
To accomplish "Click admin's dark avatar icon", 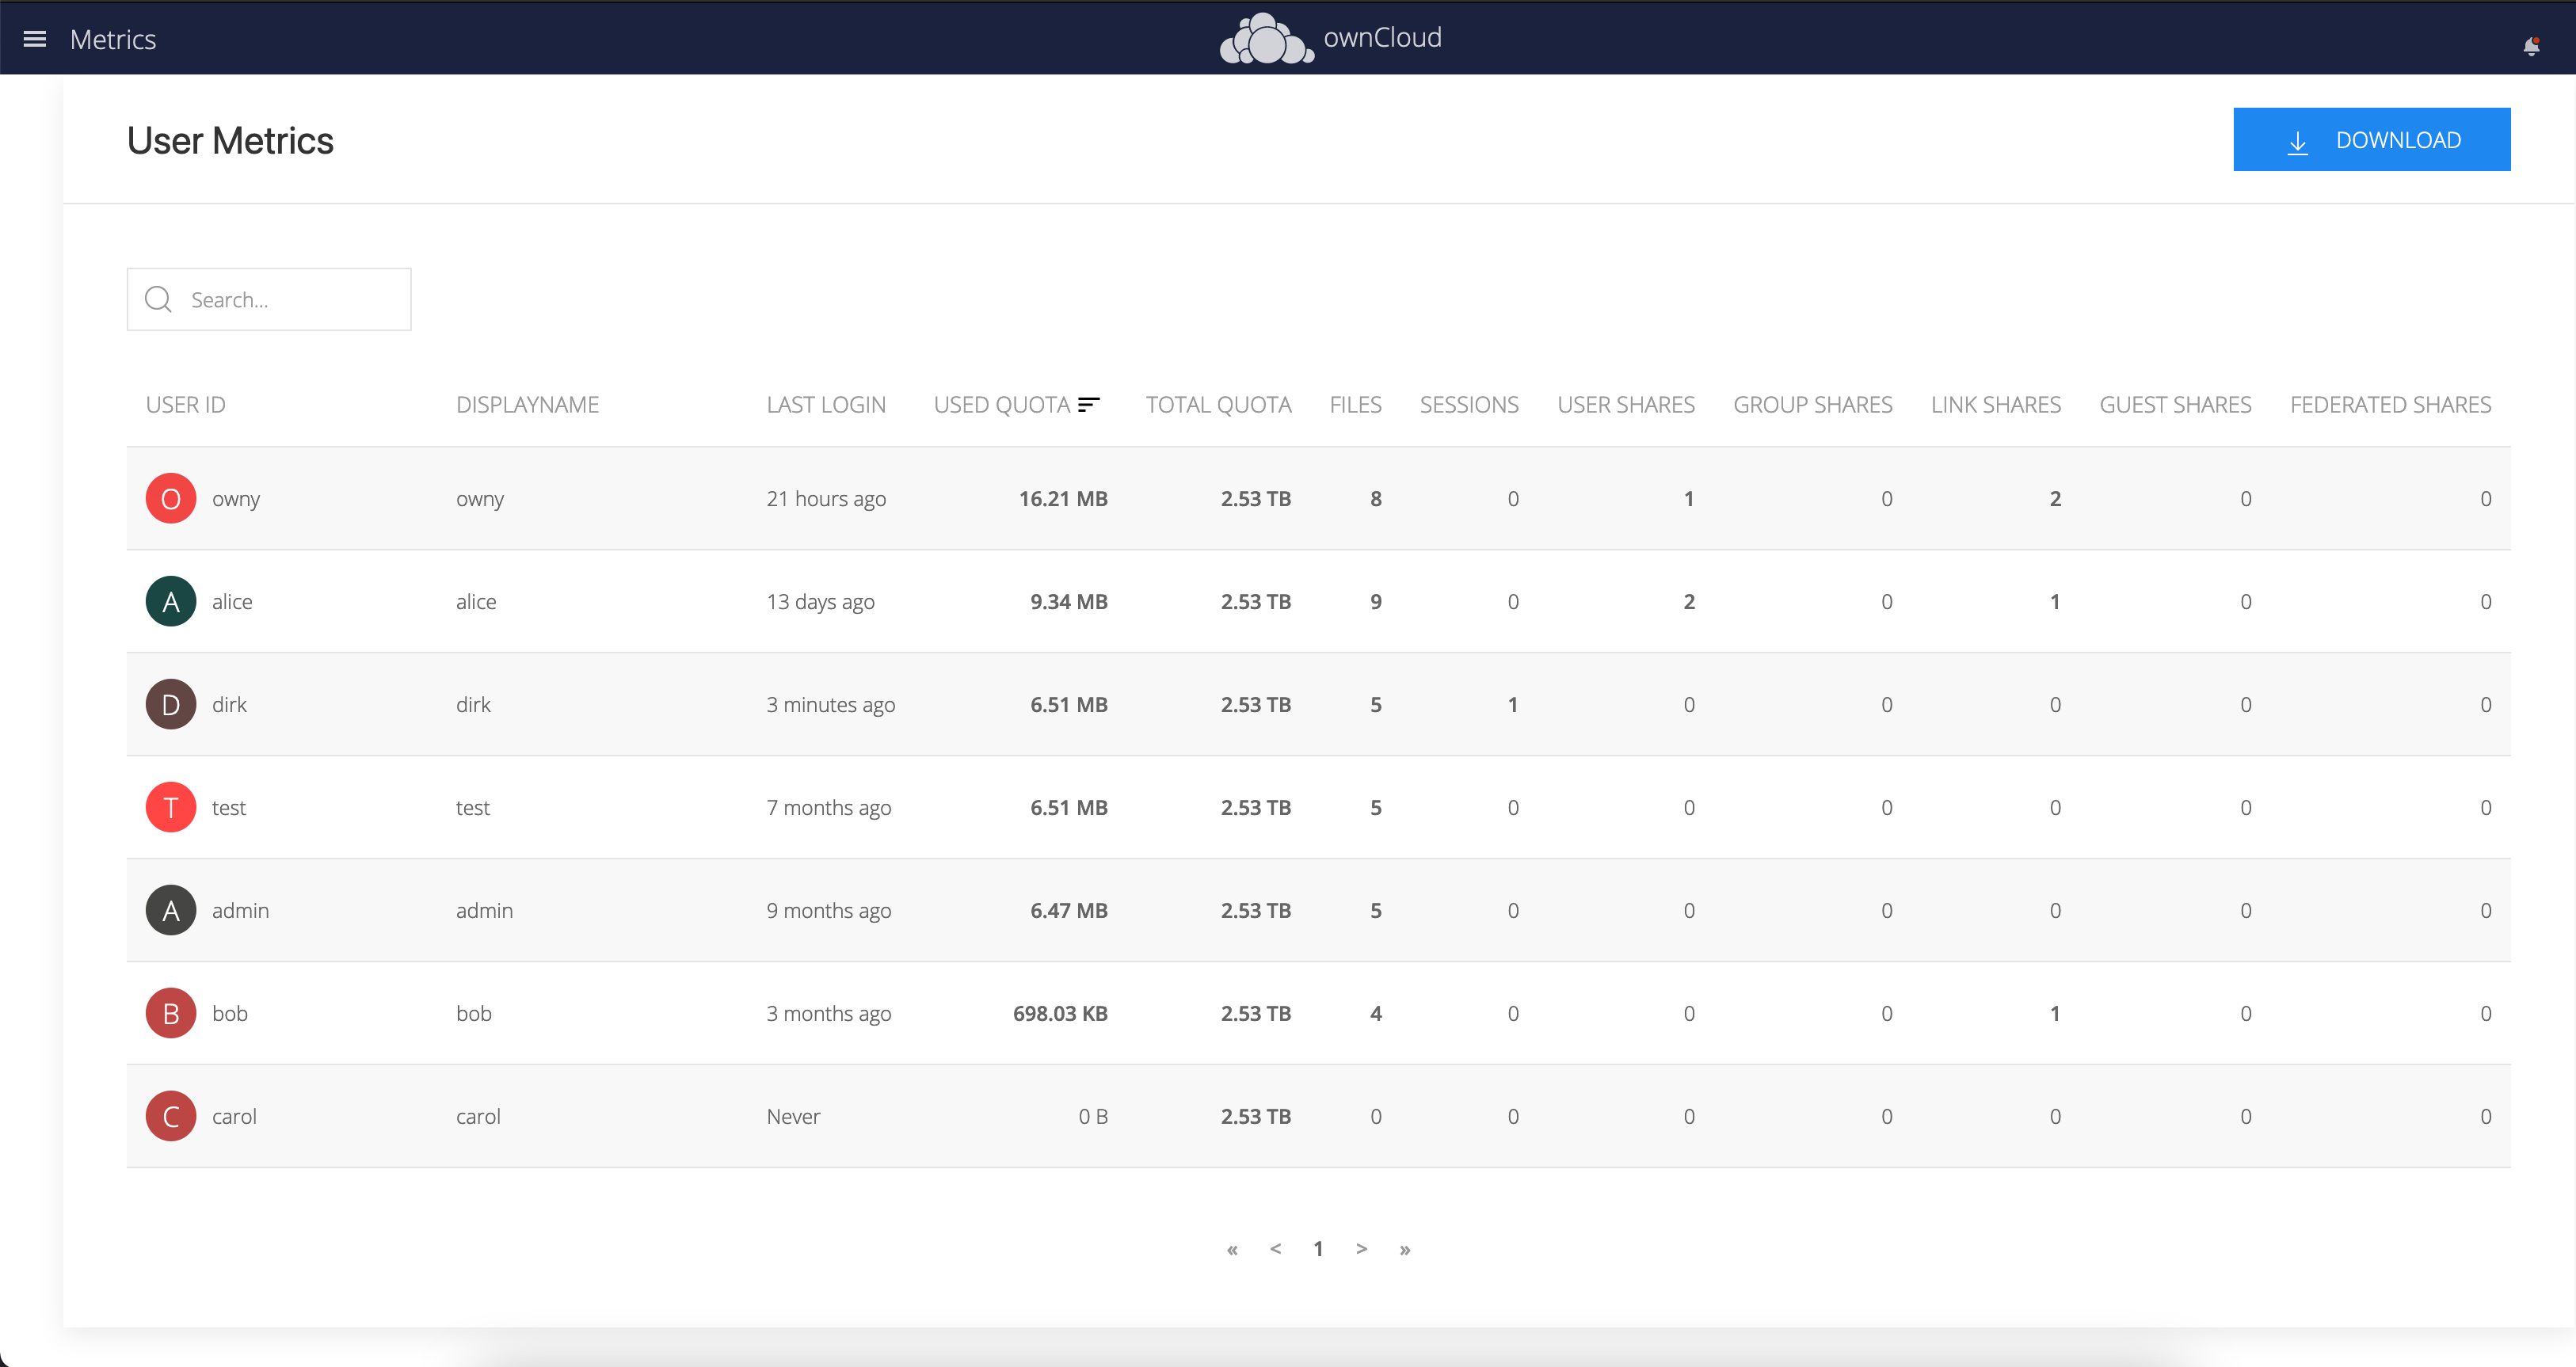I will (x=171, y=910).
